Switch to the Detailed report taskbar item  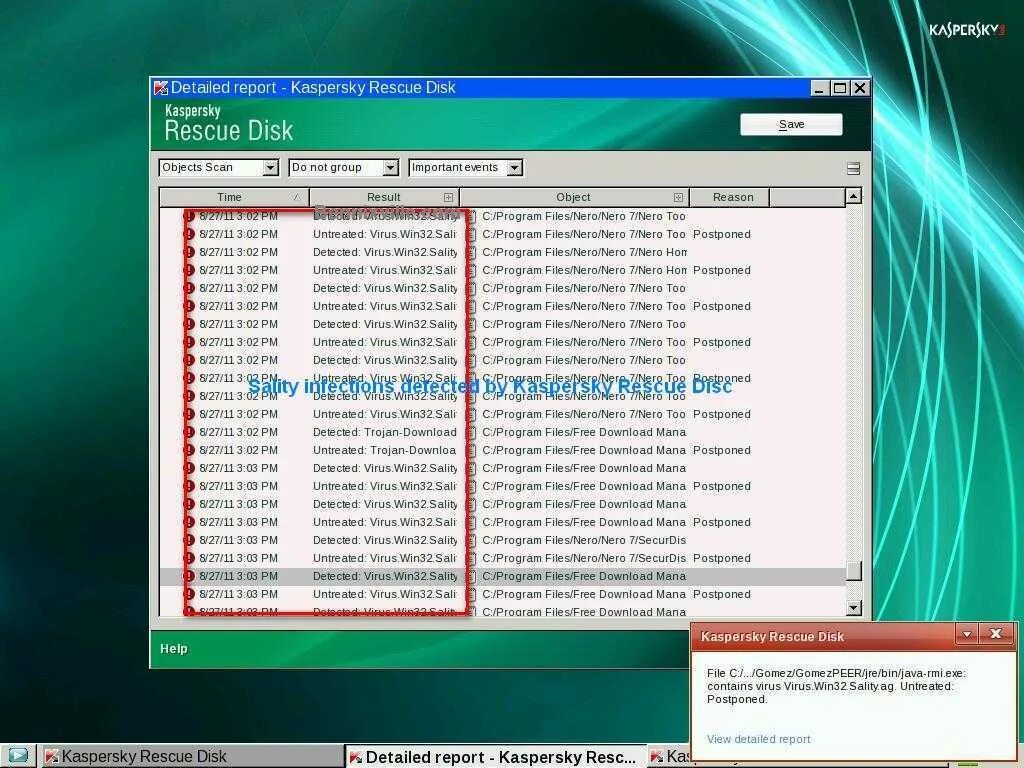494,757
